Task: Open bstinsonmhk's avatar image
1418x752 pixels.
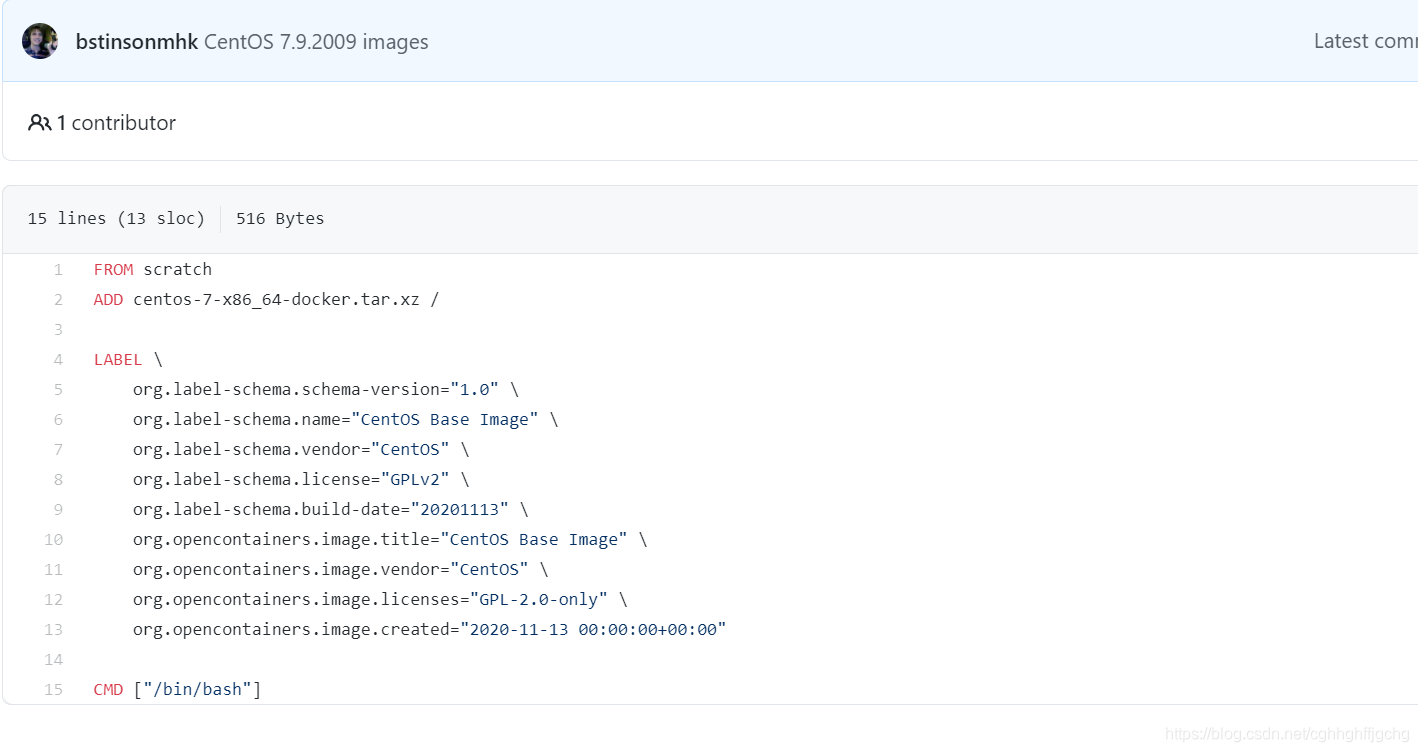Action: tap(40, 41)
